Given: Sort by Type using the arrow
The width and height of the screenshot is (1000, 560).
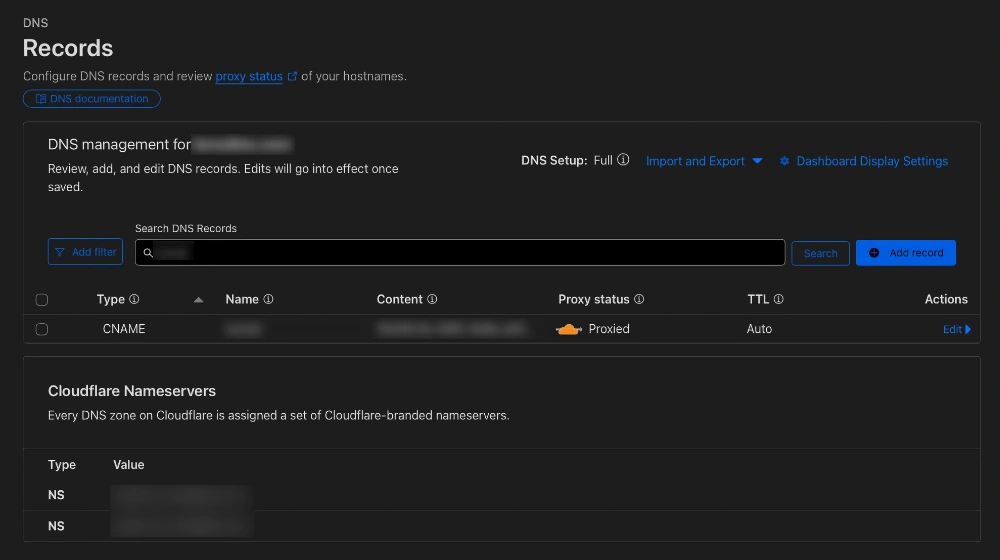Looking at the screenshot, I should tap(198, 300).
